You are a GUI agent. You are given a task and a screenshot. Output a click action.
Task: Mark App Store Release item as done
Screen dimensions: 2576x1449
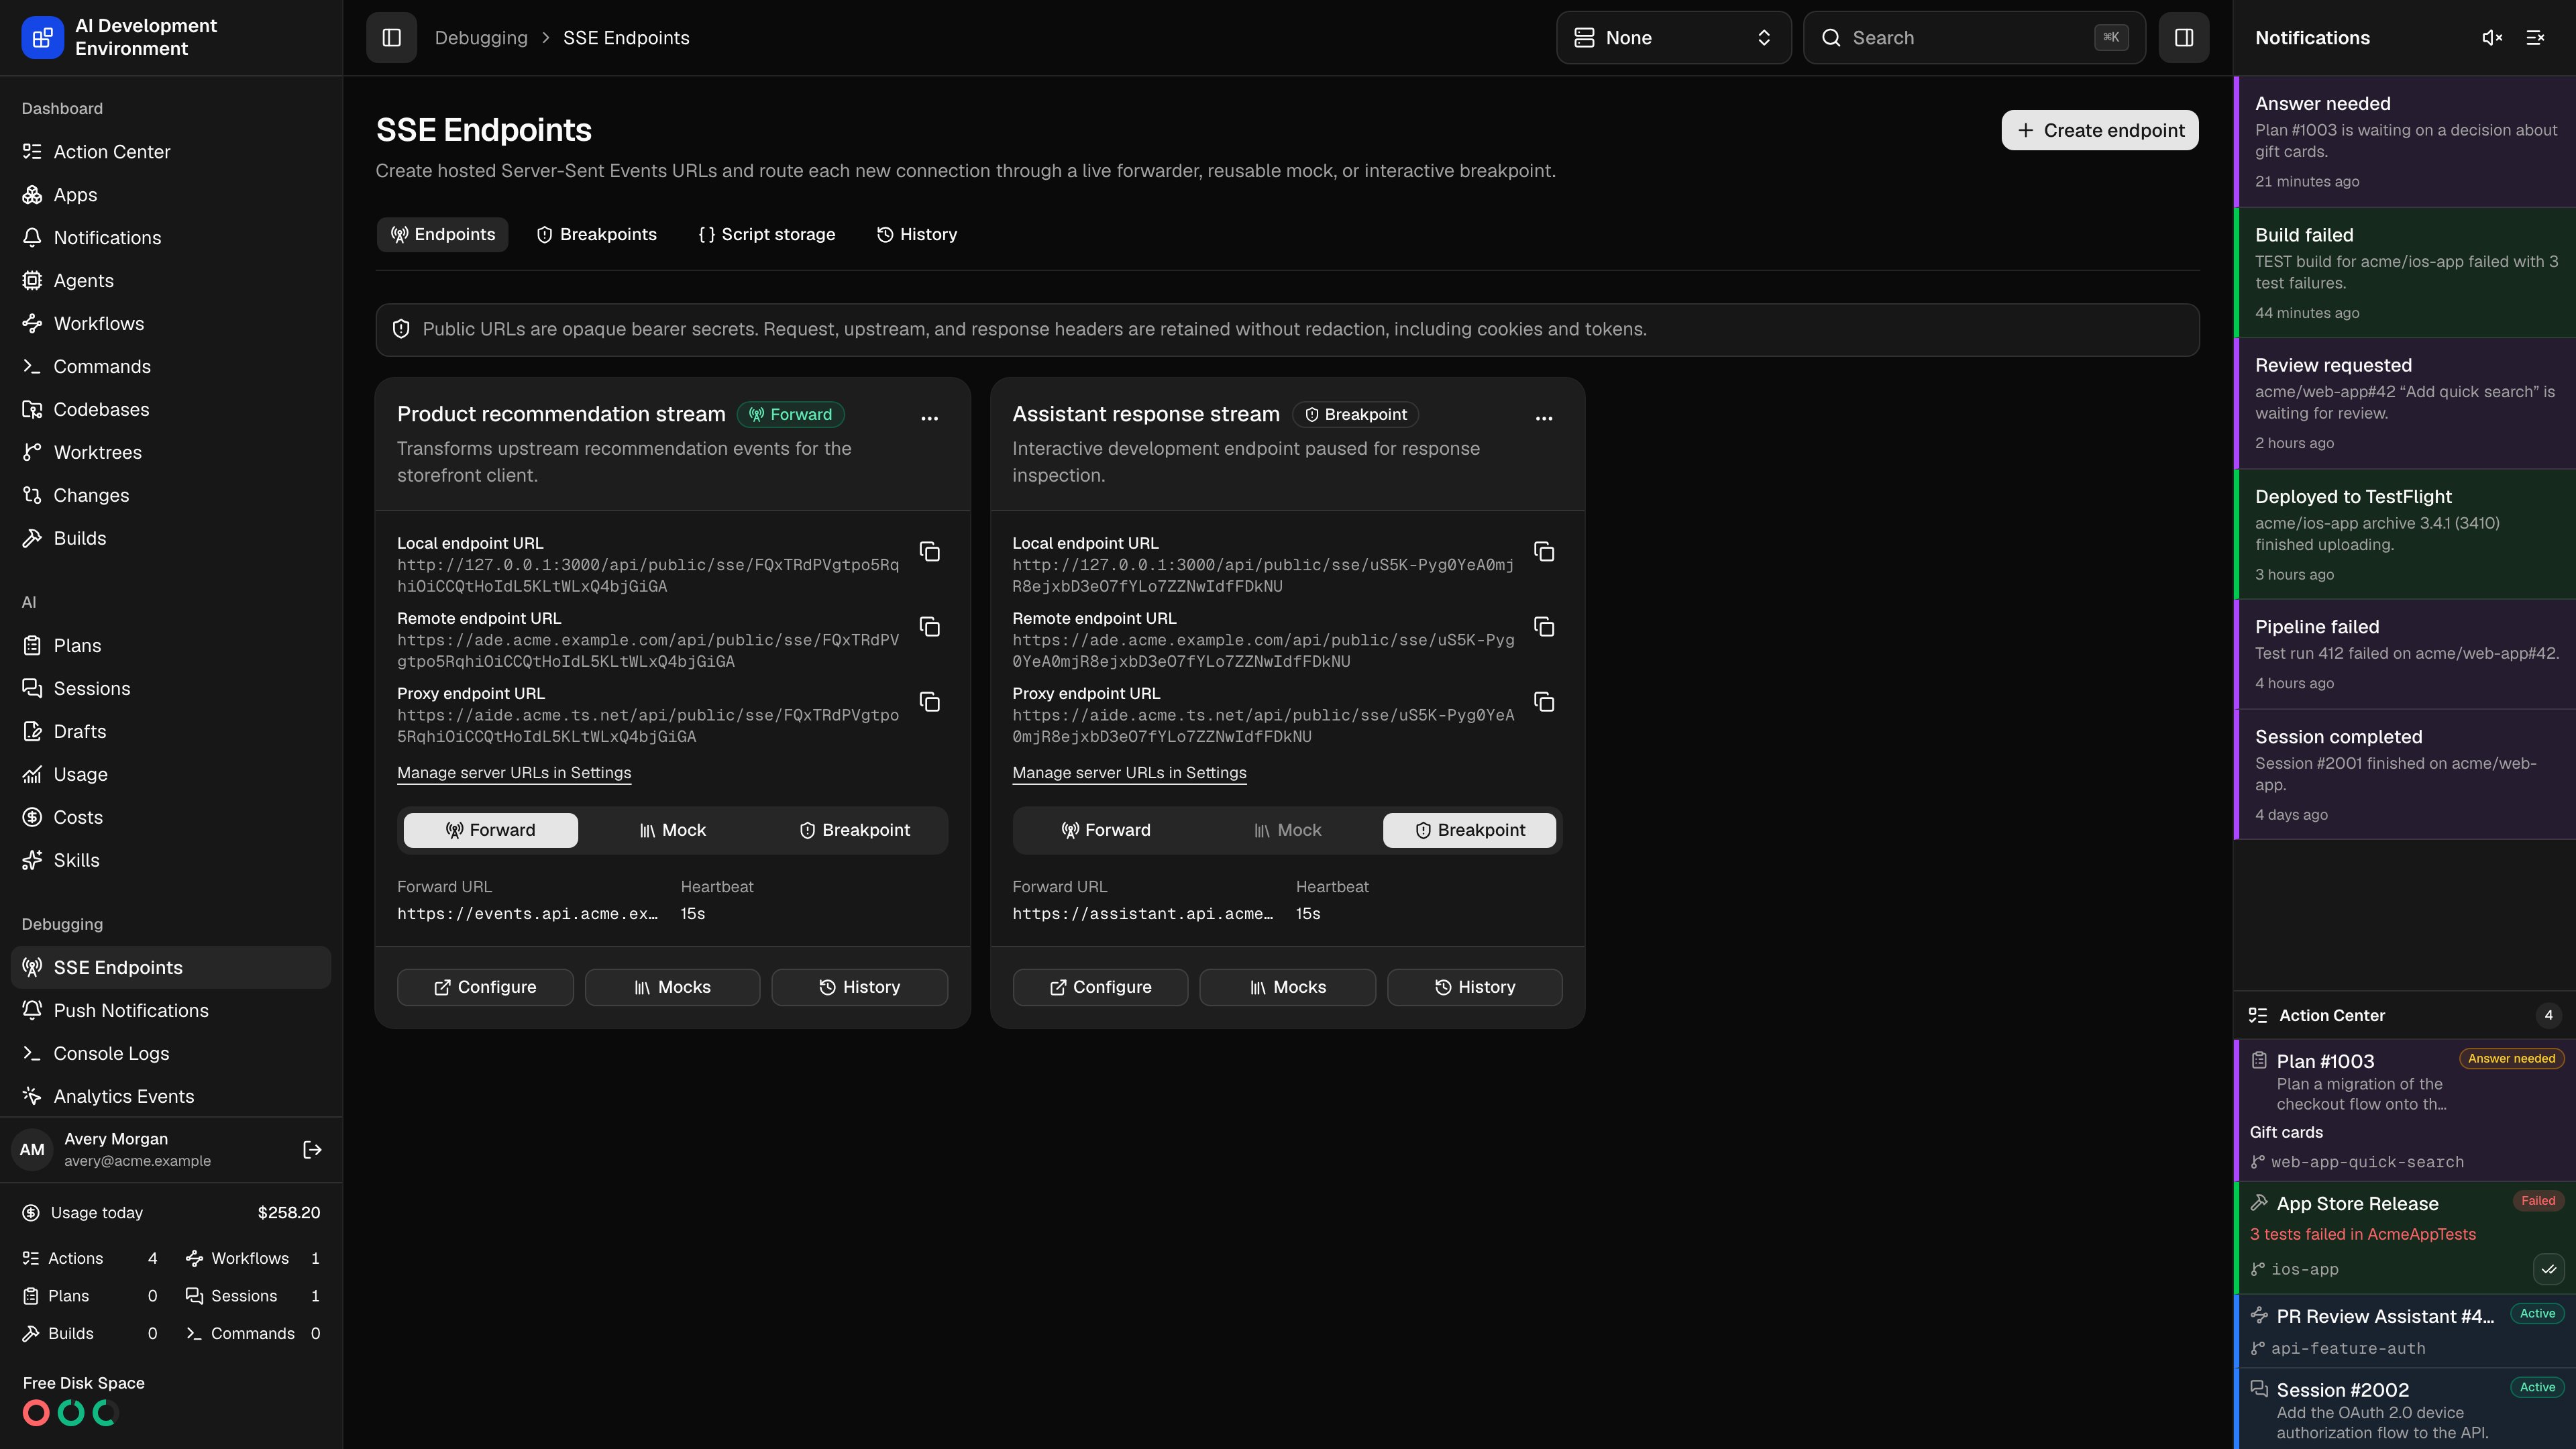click(2548, 1269)
